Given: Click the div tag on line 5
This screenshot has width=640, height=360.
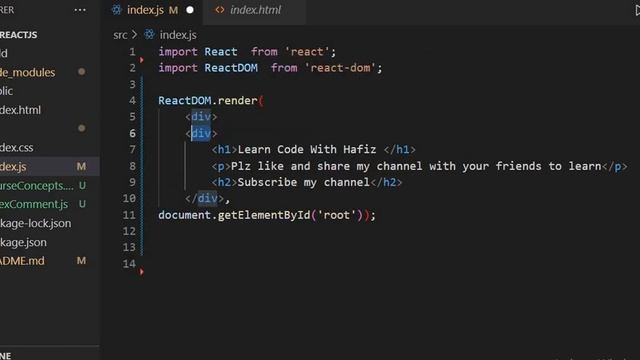Looking at the screenshot, I should point(201,117).
